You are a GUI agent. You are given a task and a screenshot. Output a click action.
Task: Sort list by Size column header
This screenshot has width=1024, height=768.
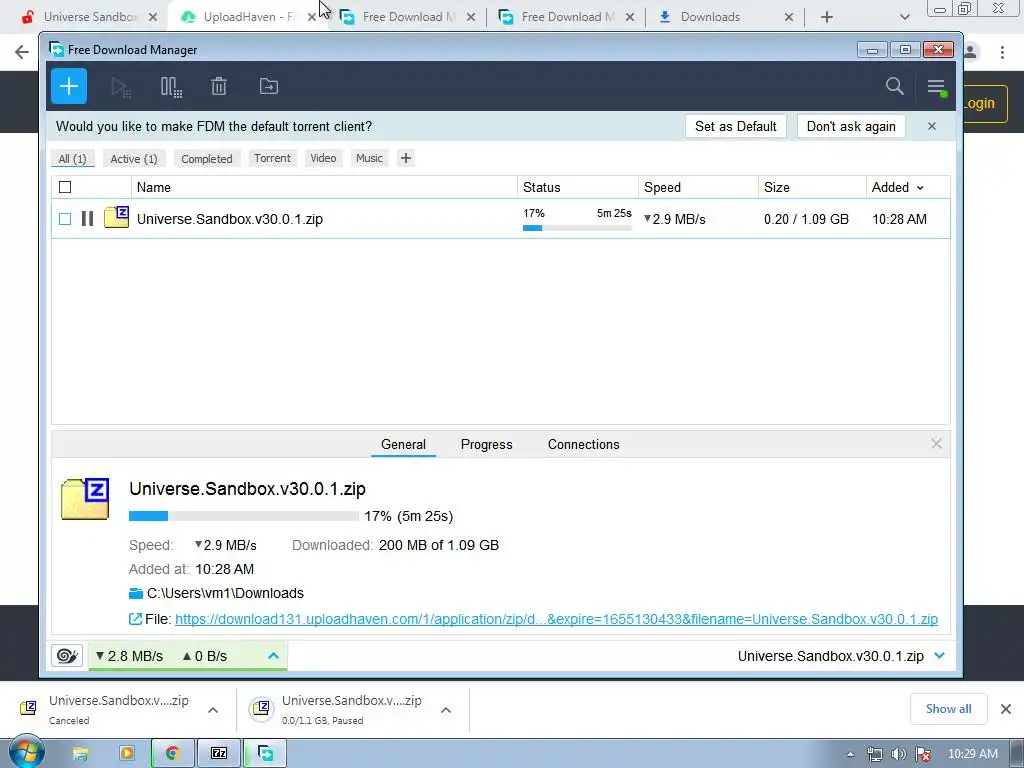click(812, 187)
